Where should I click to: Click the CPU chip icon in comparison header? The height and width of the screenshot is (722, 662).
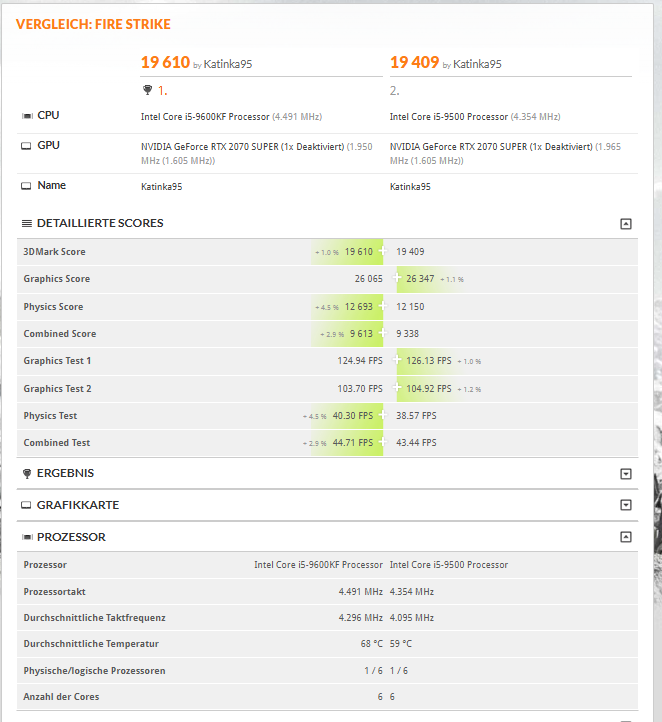point(27,116)
